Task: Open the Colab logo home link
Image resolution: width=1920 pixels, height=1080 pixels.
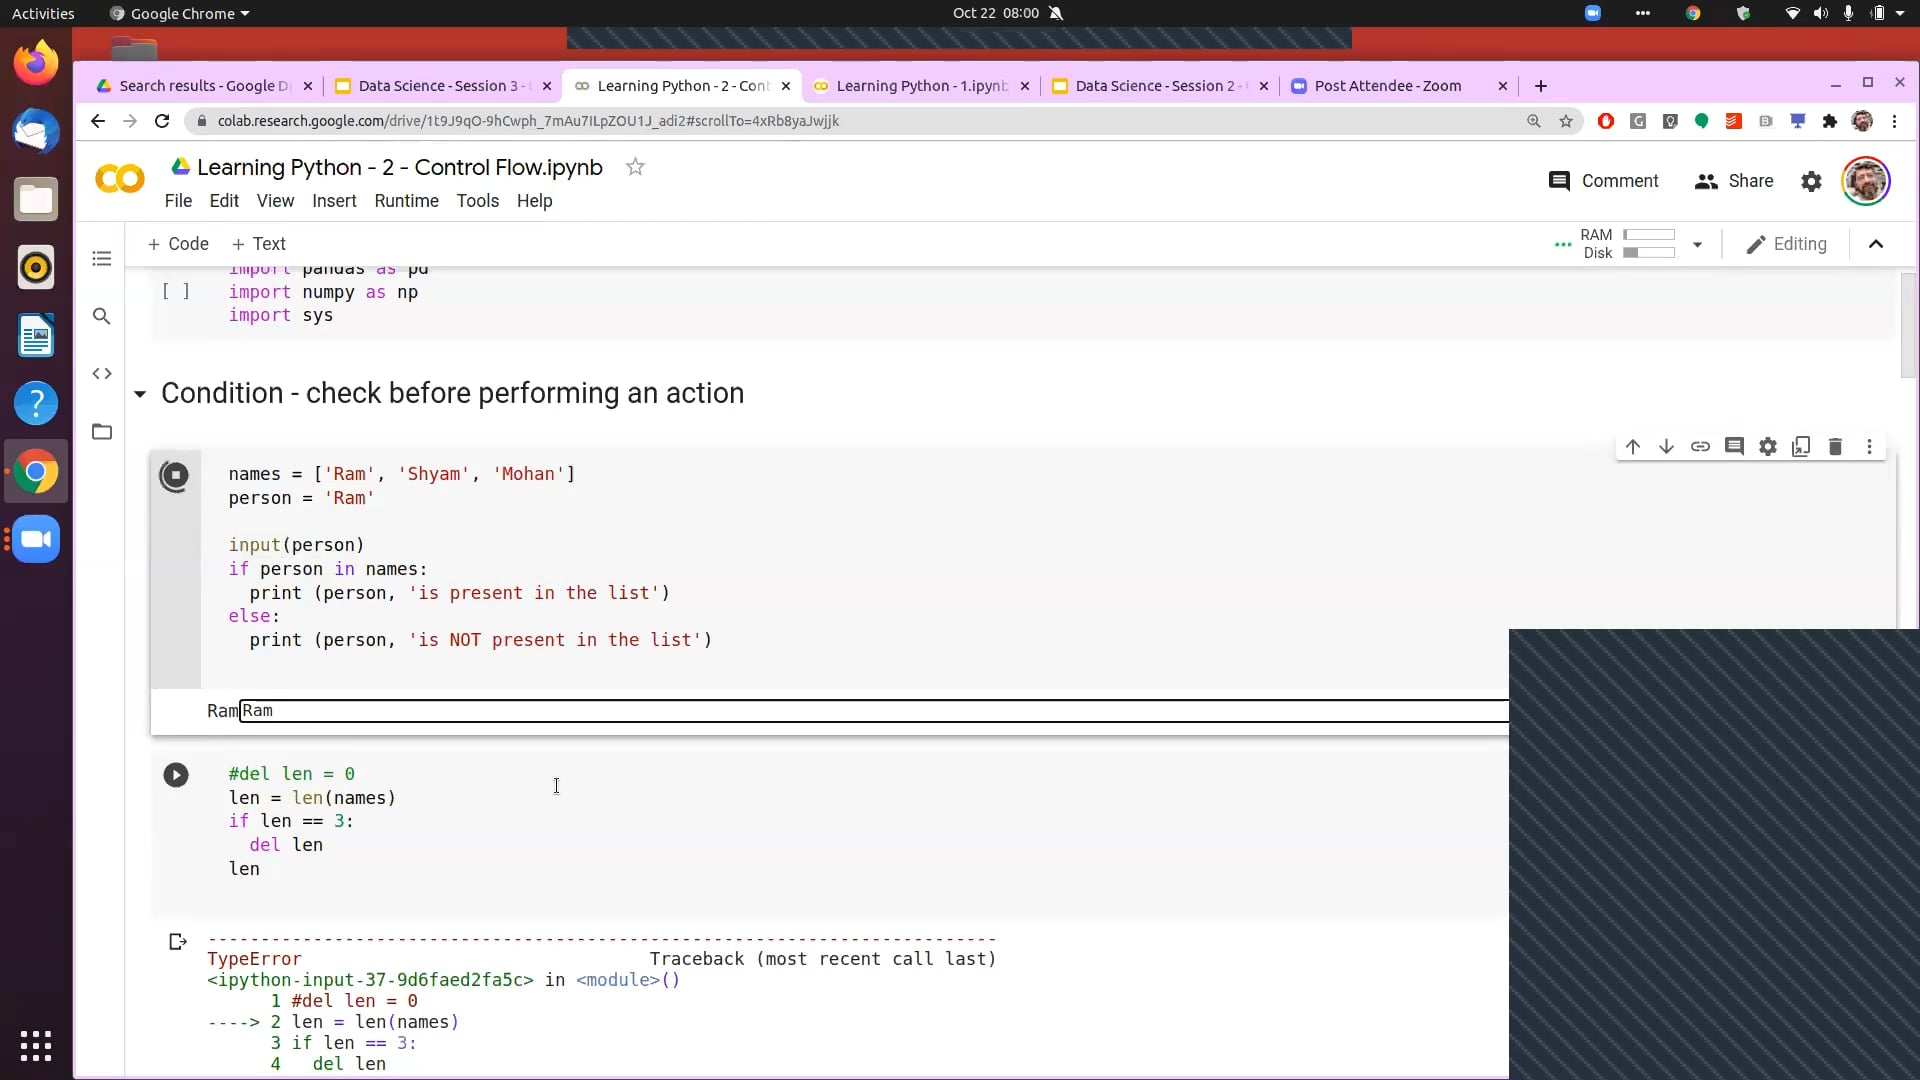Action: tap(120, 179)
